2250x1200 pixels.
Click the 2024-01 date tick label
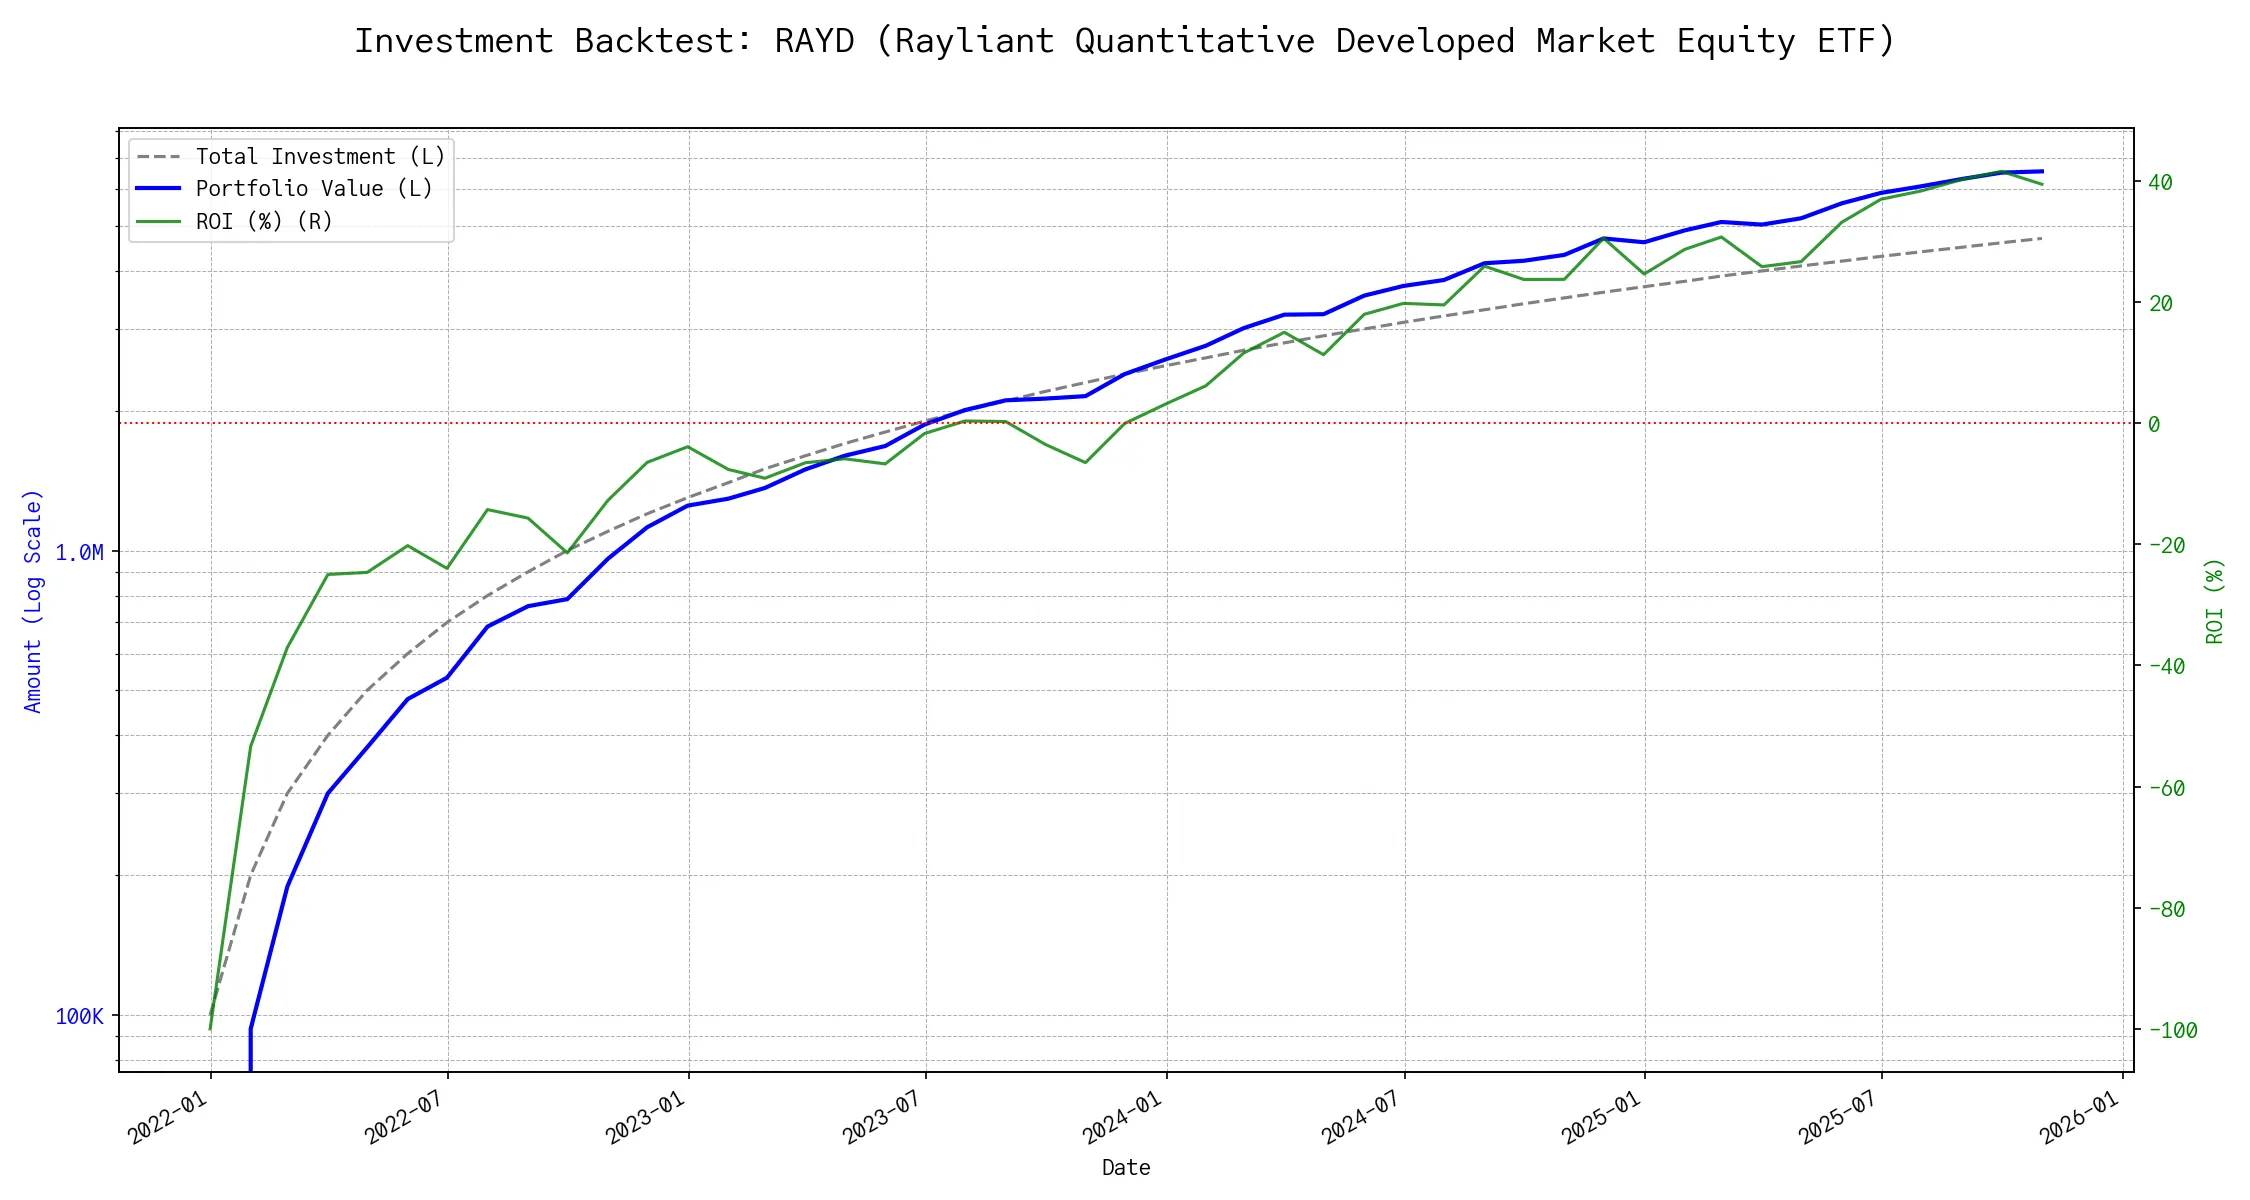tap(1123, 1117)
